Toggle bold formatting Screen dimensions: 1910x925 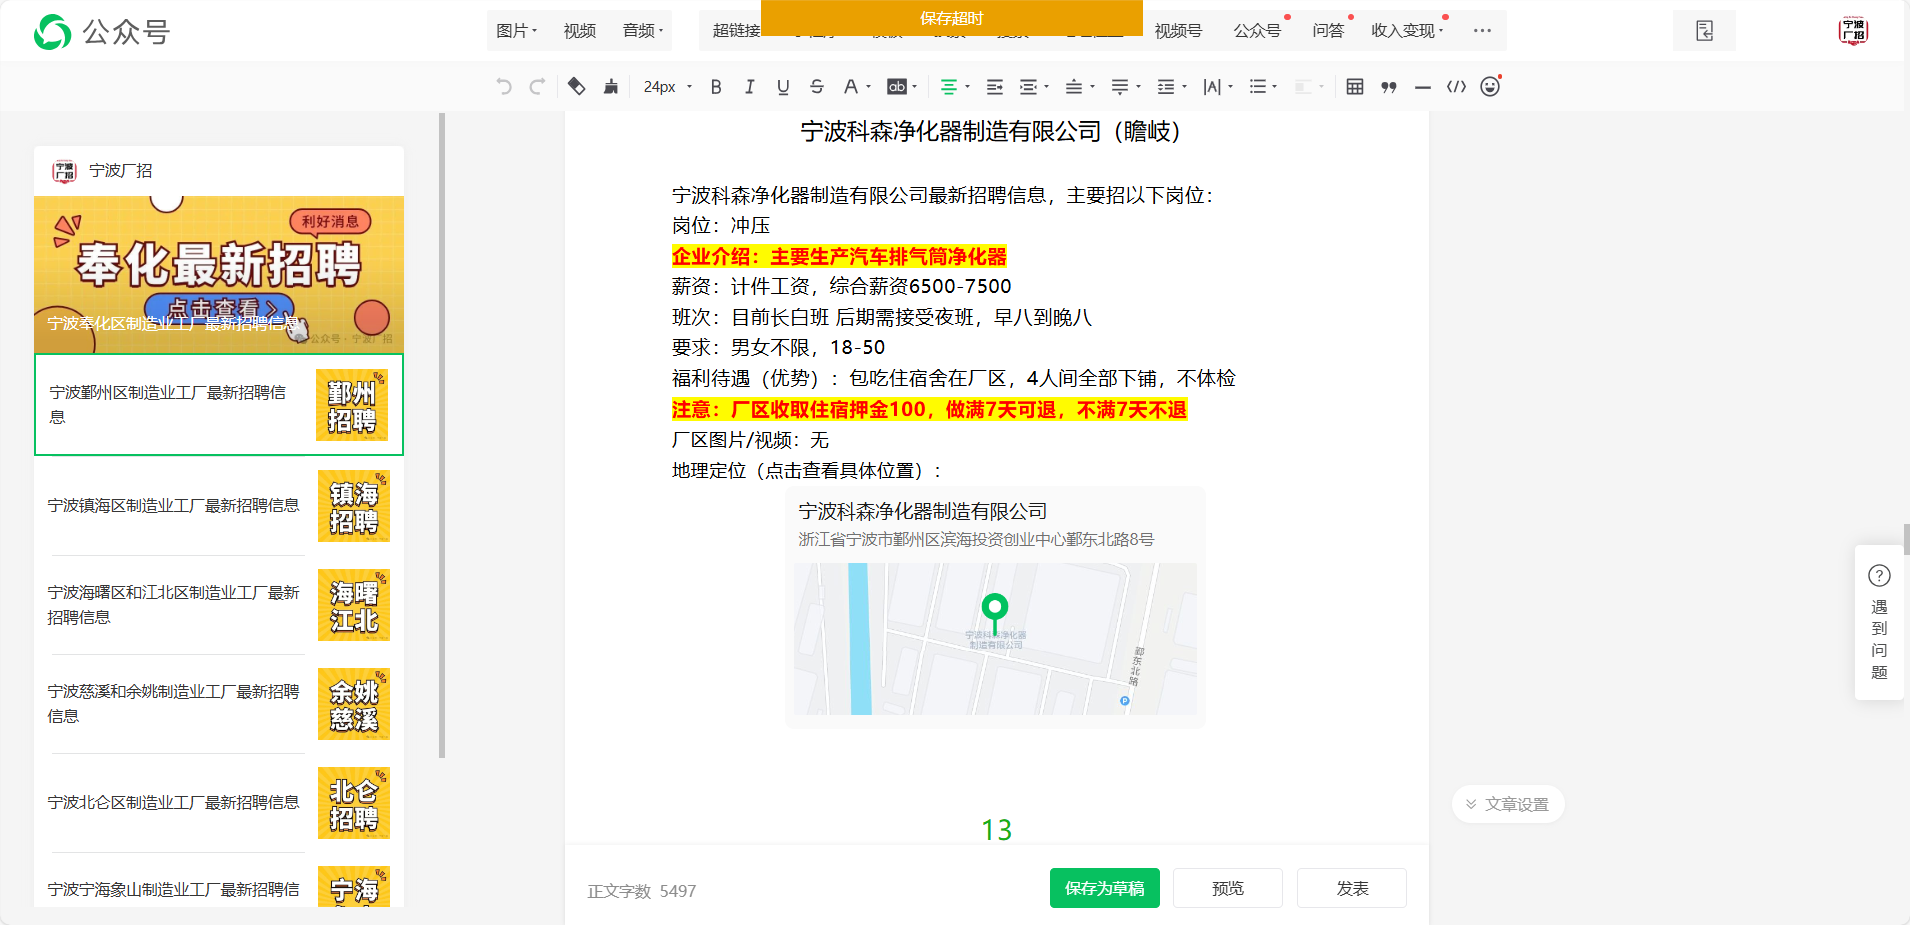click(716, 87)
